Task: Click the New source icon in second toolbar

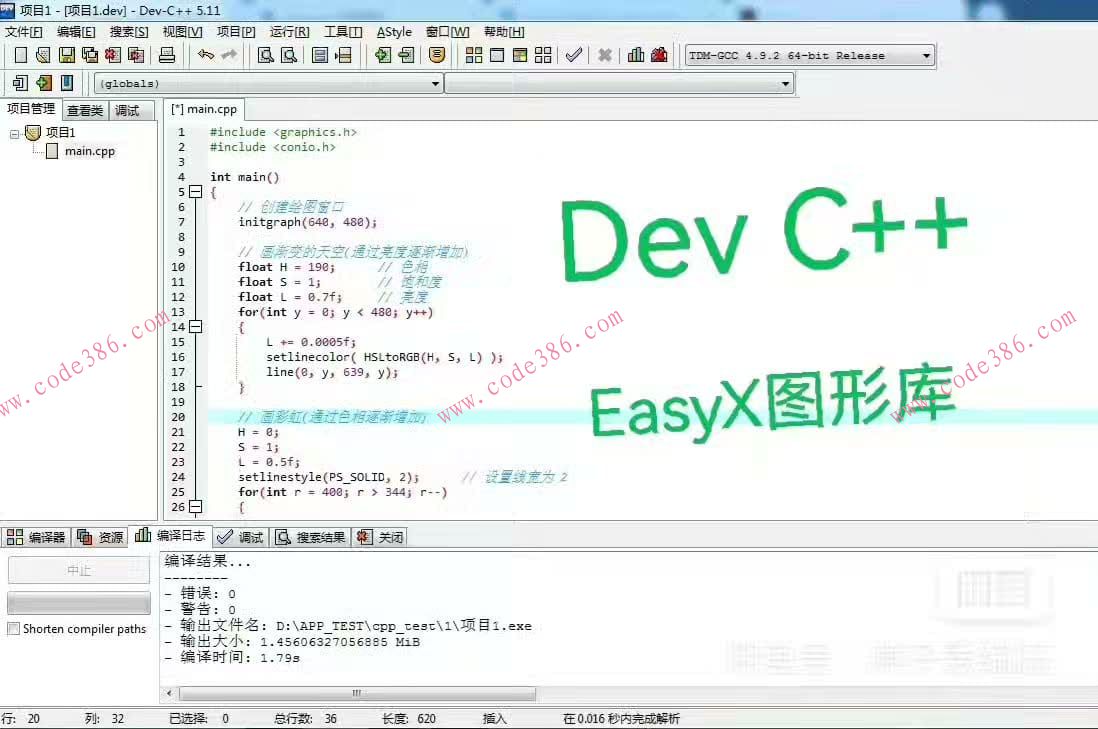Action: click(x=20, y=83)
